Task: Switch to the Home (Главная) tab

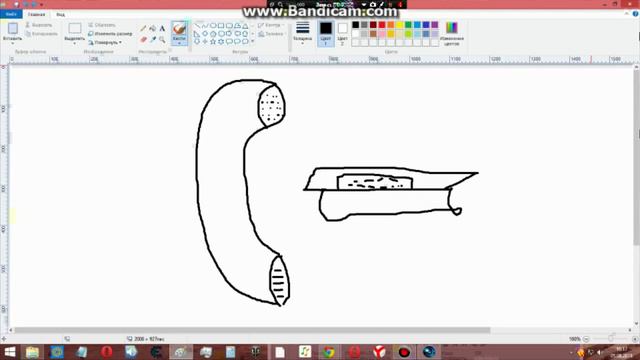Action: coord(36,14)
